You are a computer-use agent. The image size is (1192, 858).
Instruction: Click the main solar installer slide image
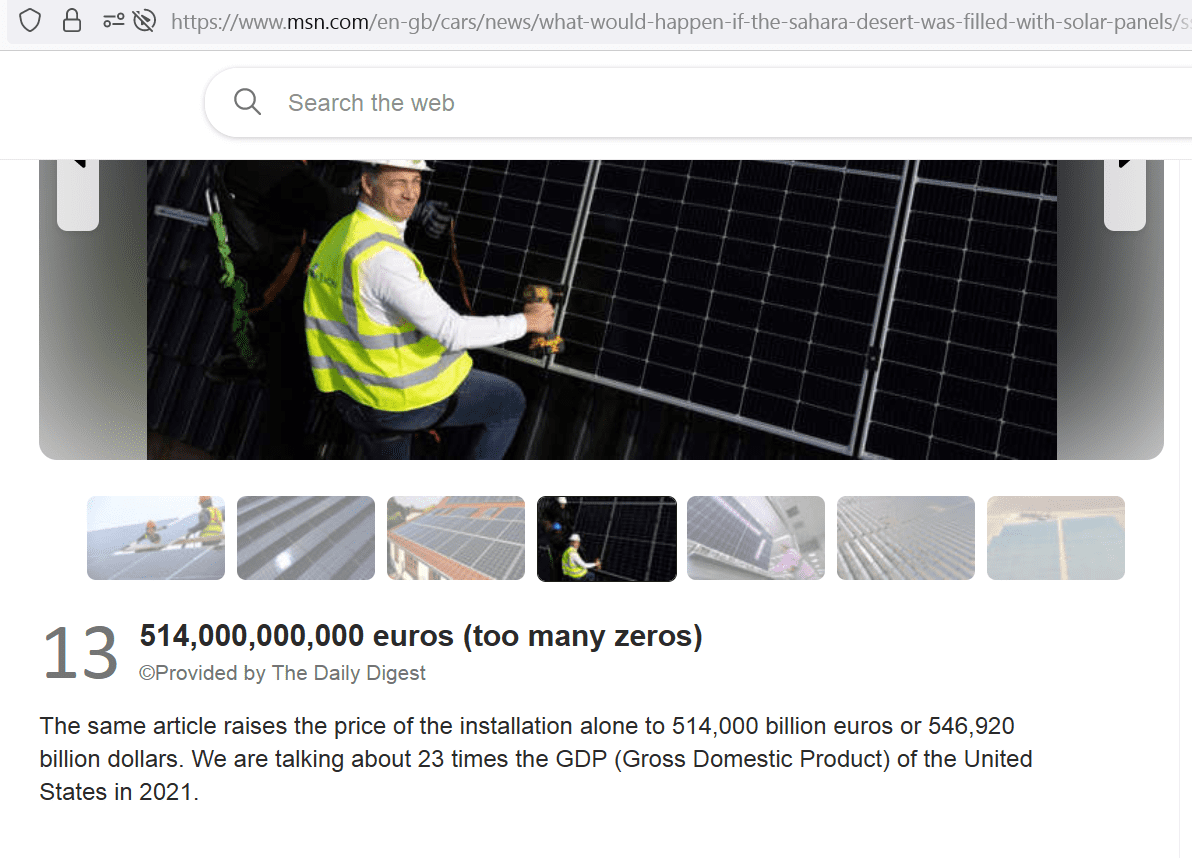[601, 309]
